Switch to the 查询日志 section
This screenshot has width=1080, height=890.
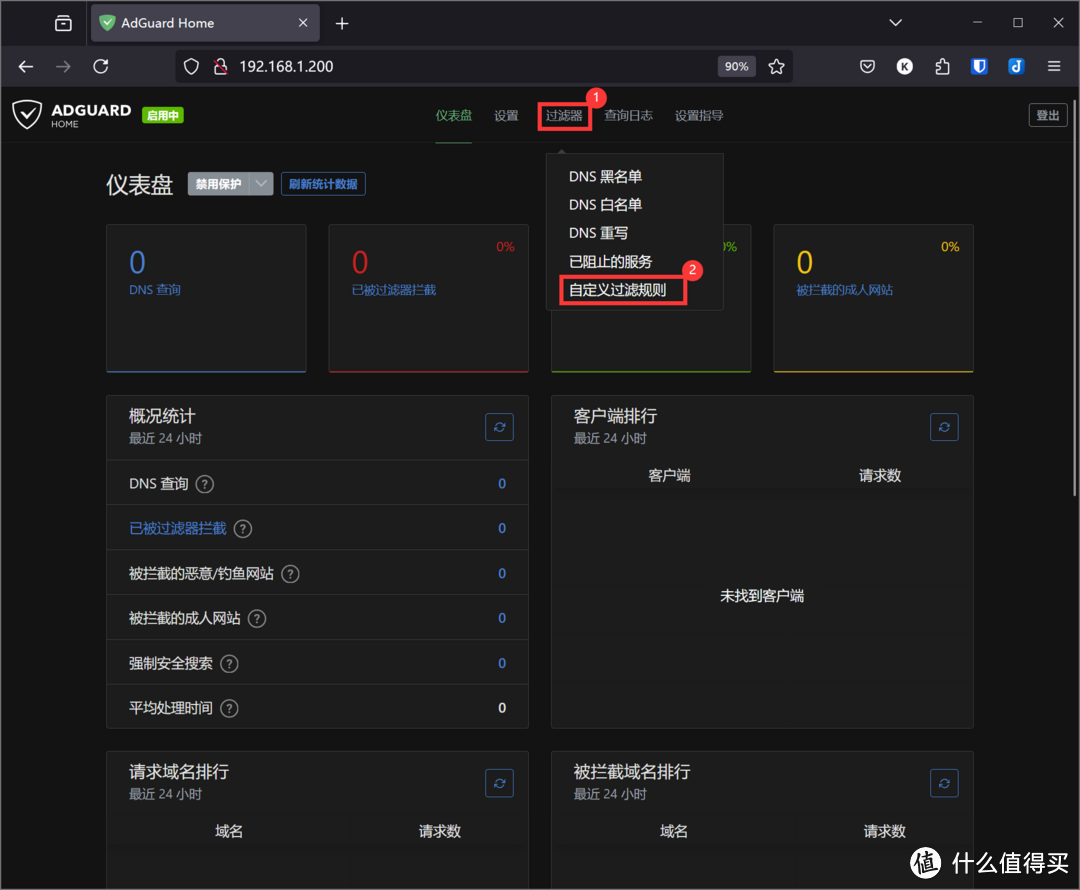pos(628,115)
